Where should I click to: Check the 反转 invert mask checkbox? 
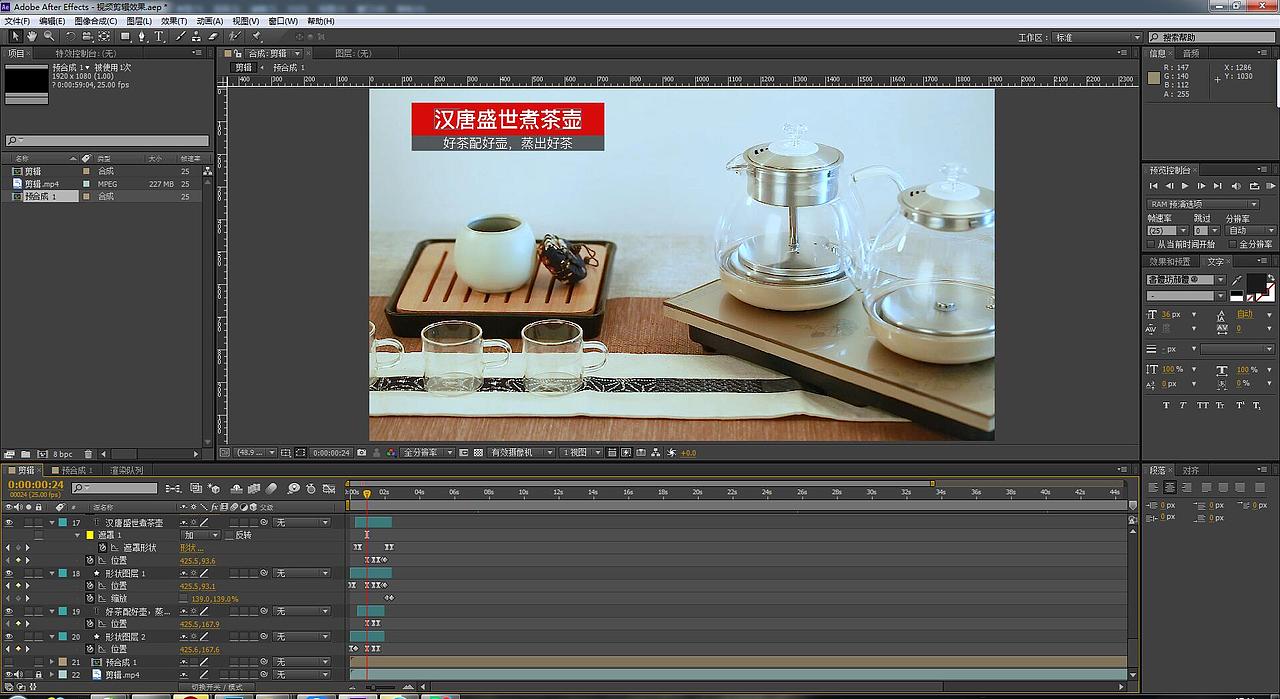pos(229,535)
